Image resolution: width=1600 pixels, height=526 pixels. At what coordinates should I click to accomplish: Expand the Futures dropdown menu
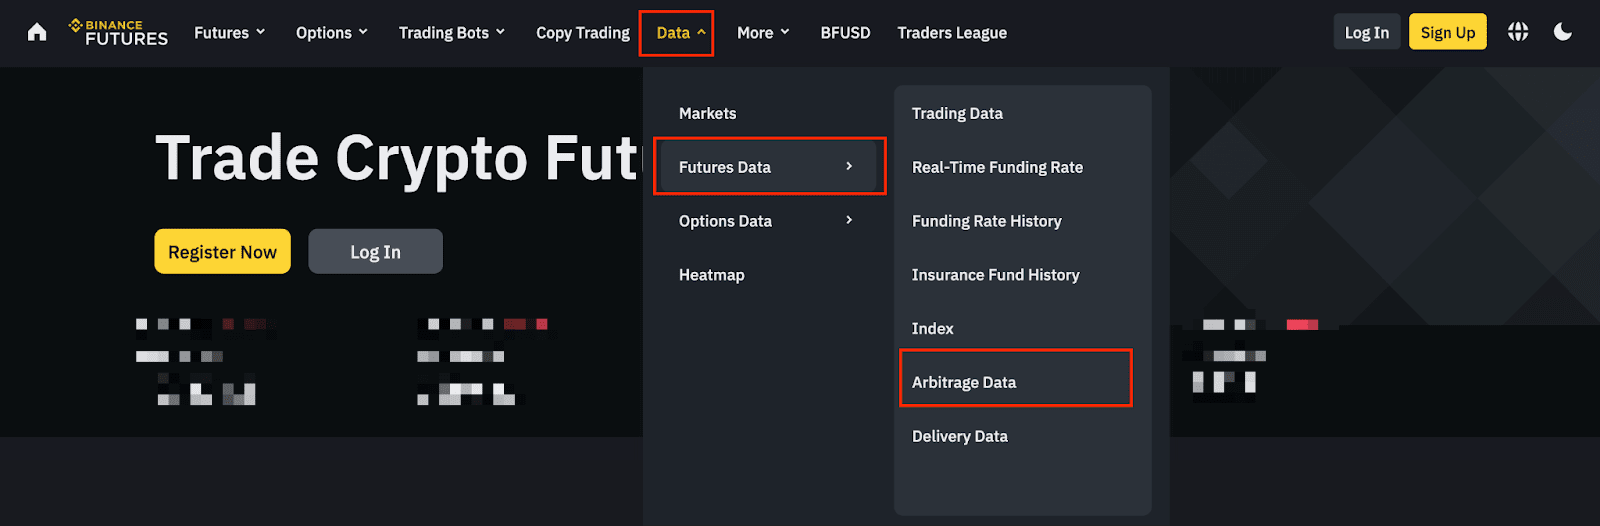pos(230,32)
